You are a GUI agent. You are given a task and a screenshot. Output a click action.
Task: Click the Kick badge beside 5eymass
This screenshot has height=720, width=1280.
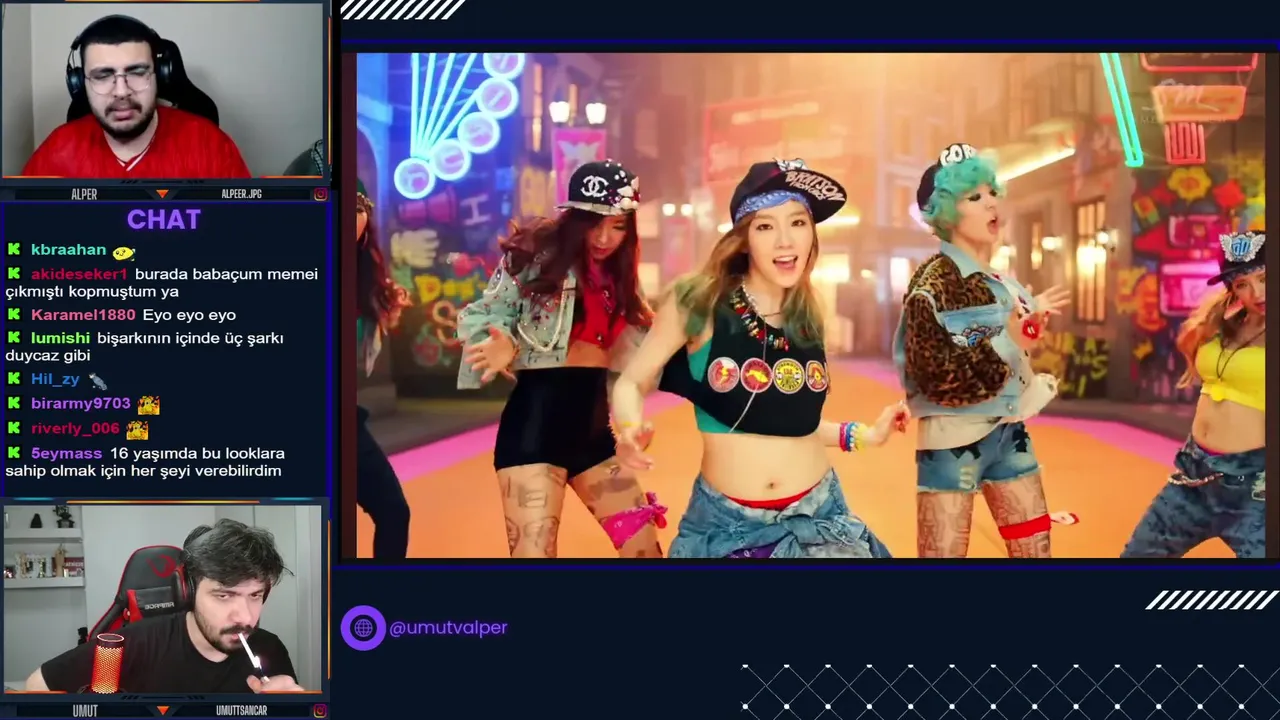coord(14,454)
